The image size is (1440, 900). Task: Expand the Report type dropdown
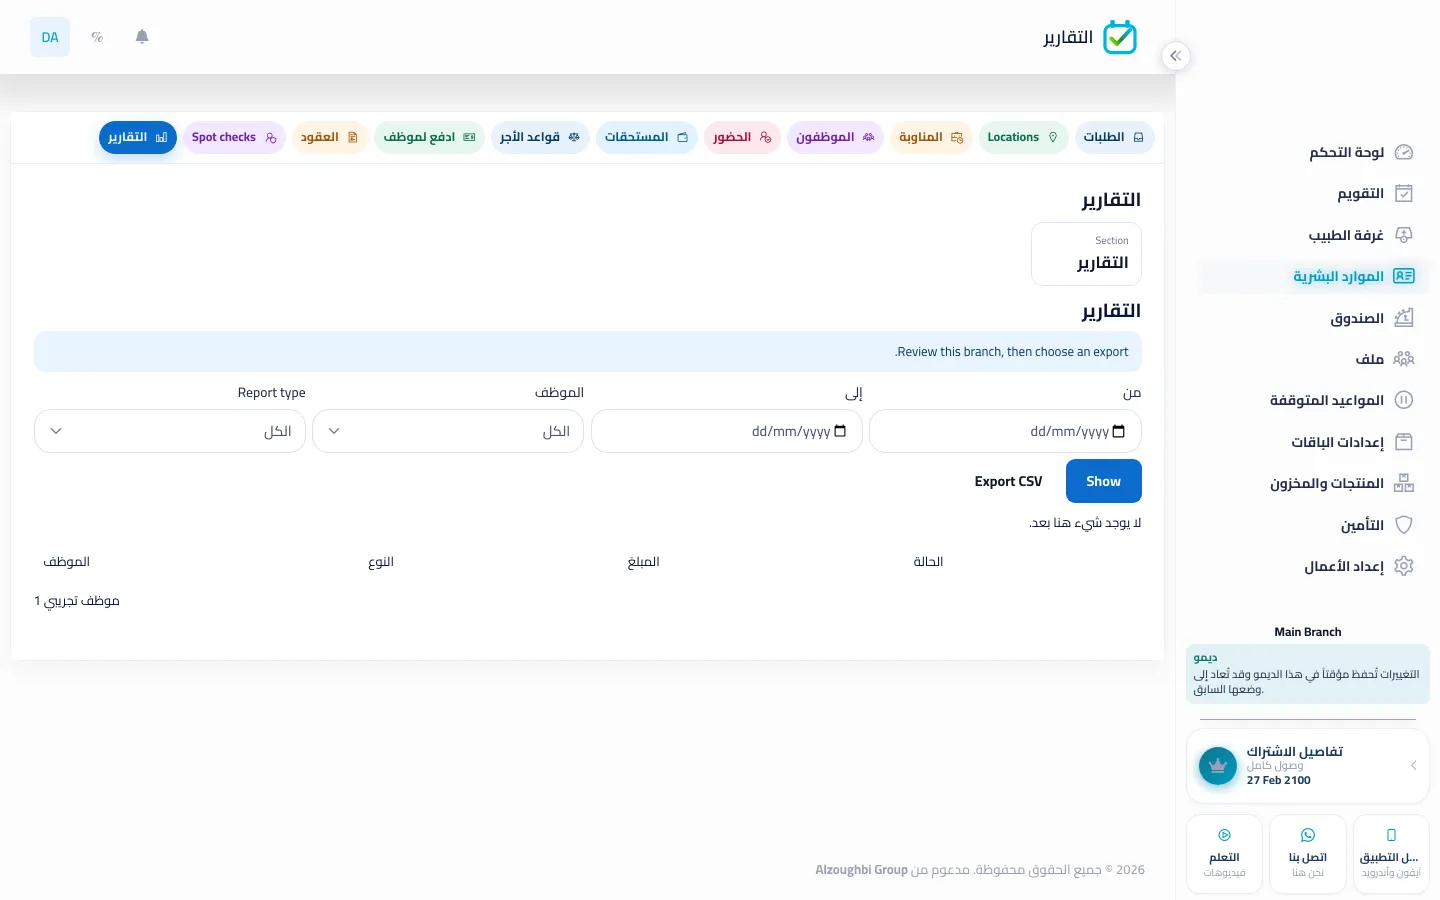[170, 431]
